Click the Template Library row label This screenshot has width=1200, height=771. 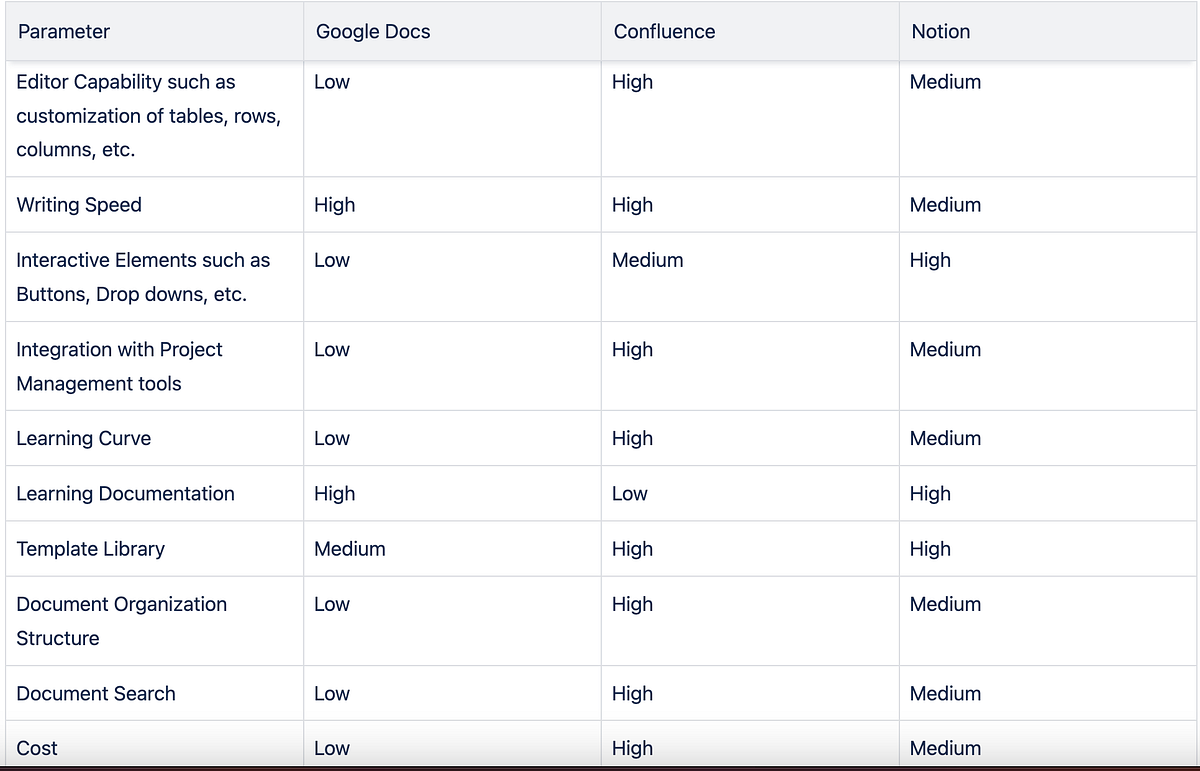91,549
